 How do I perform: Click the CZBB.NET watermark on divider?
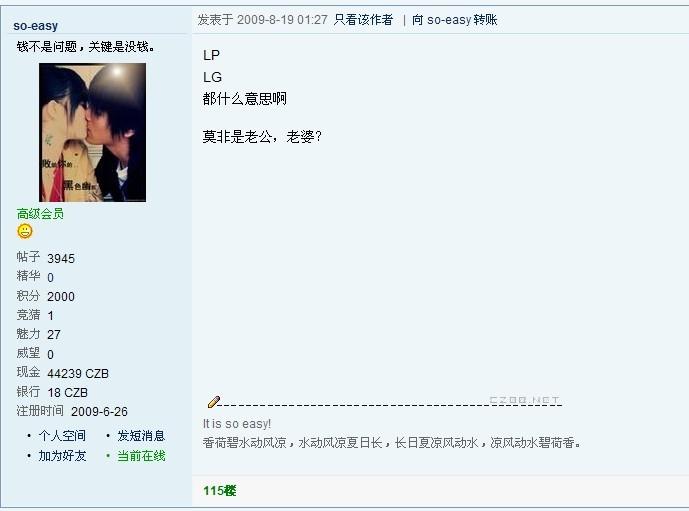click(524, 400)
